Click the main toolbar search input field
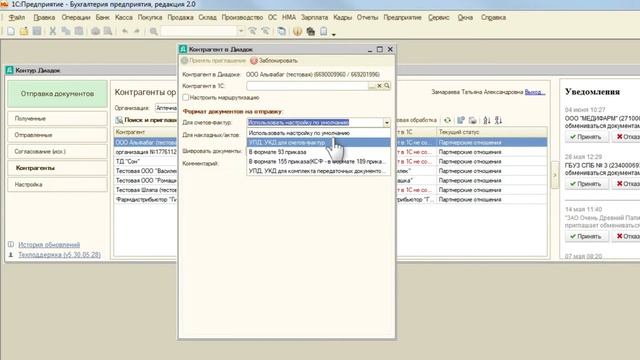Image resolution: width=640 pixels, height=360 pixels. pos(198,31)
